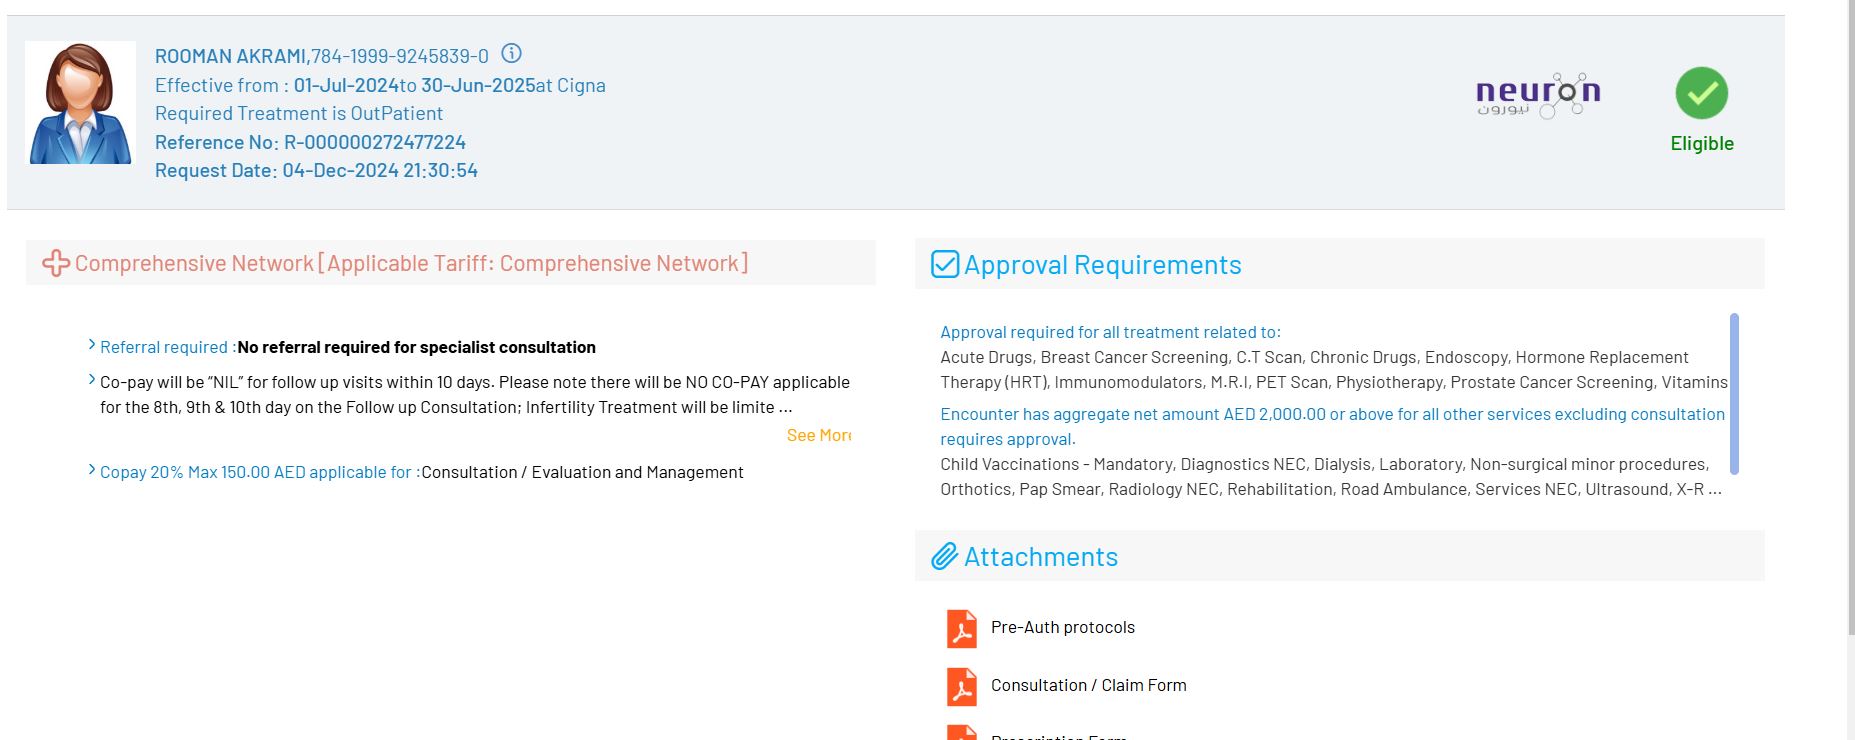
Task: Click the patient name ROOMAN AKRAMI
Action: click(x=231, y=56)
